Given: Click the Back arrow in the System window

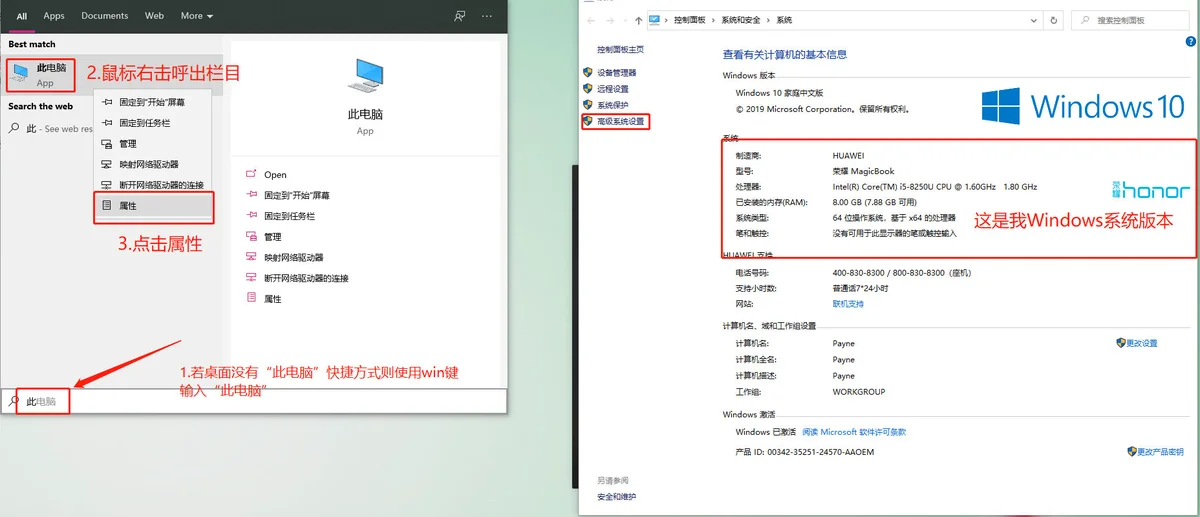Looking at the screenshot, I should pos(592,20).
